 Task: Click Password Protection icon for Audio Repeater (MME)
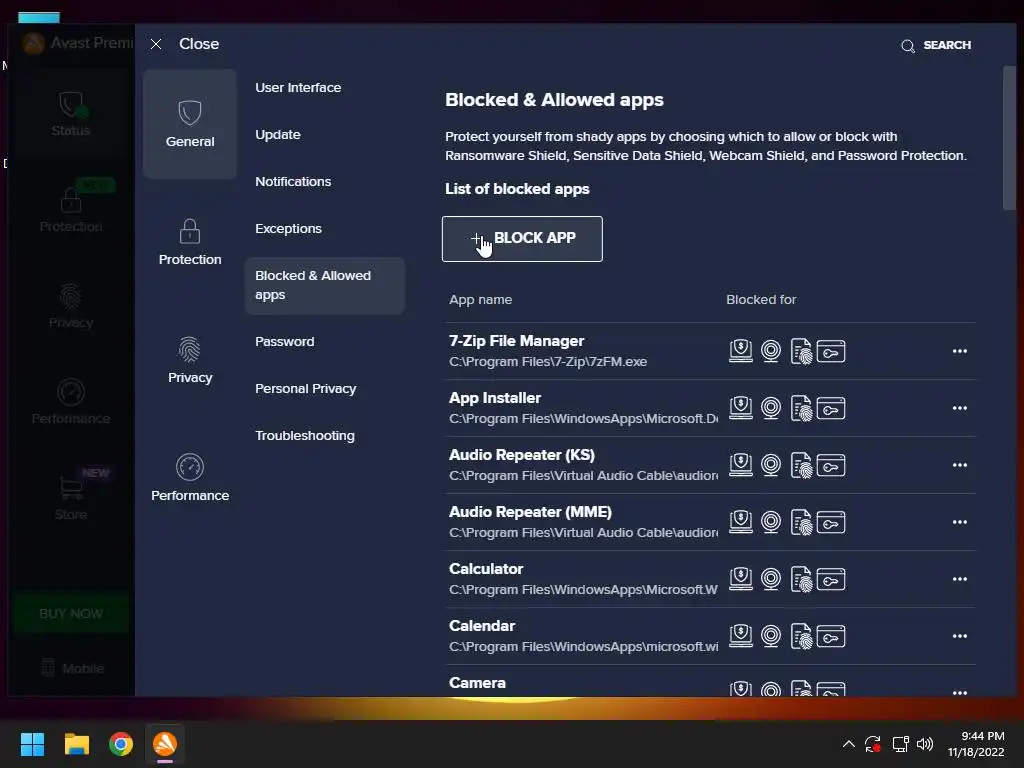(x=831, y=521)
